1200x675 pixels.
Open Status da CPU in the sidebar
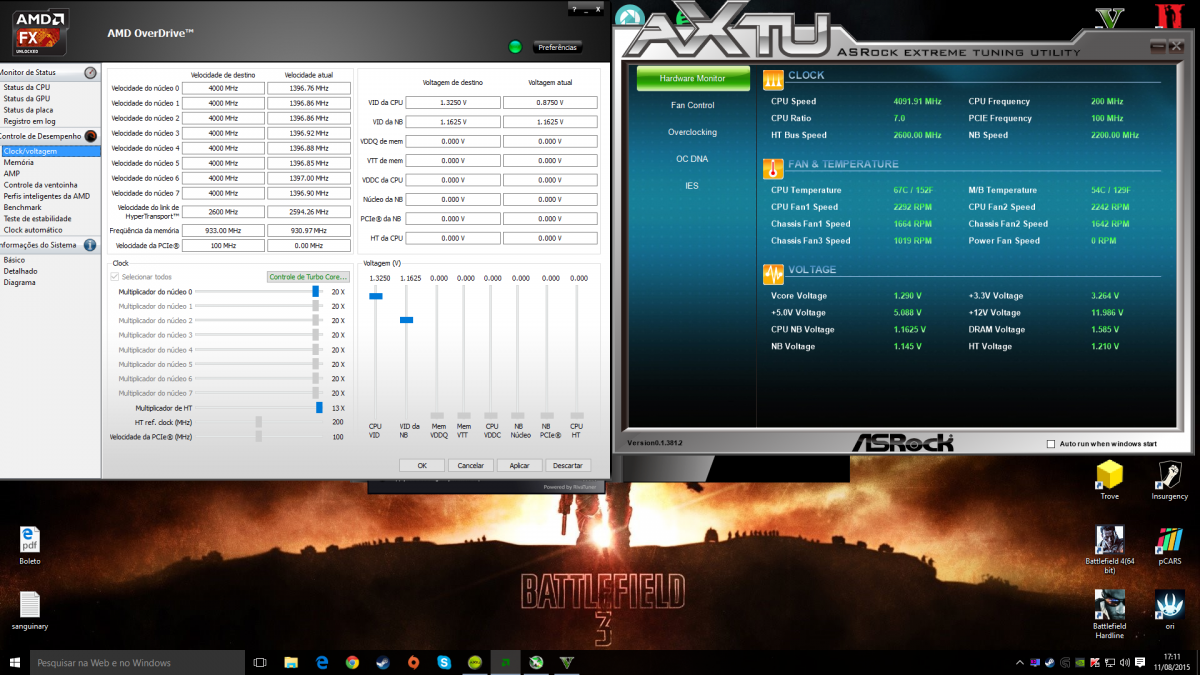tap(27, 87)
